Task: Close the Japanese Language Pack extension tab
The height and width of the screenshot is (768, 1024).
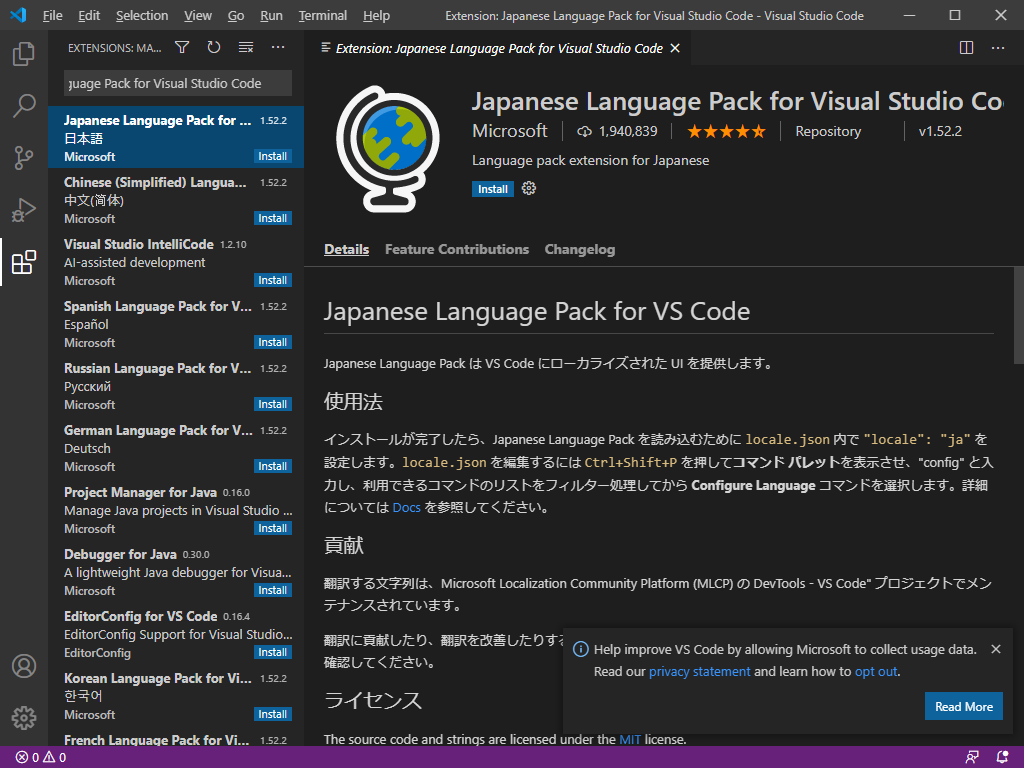Action: (675, 48)
